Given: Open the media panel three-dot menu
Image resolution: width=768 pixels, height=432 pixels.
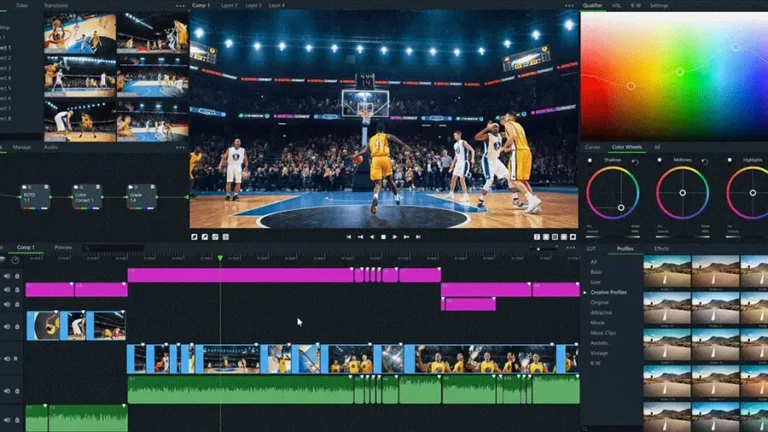Looking at the screenshot, I should point(180,6).
